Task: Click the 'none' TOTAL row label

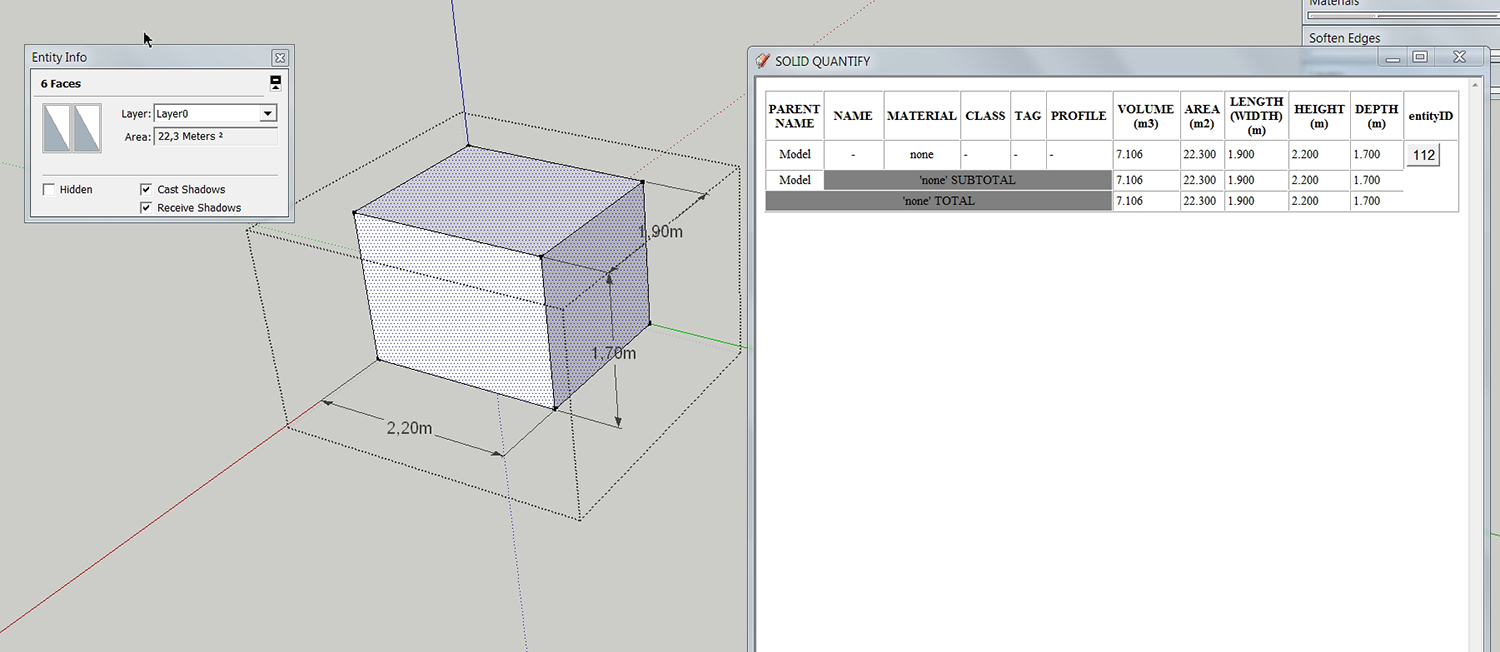Action: pos(939,201)
